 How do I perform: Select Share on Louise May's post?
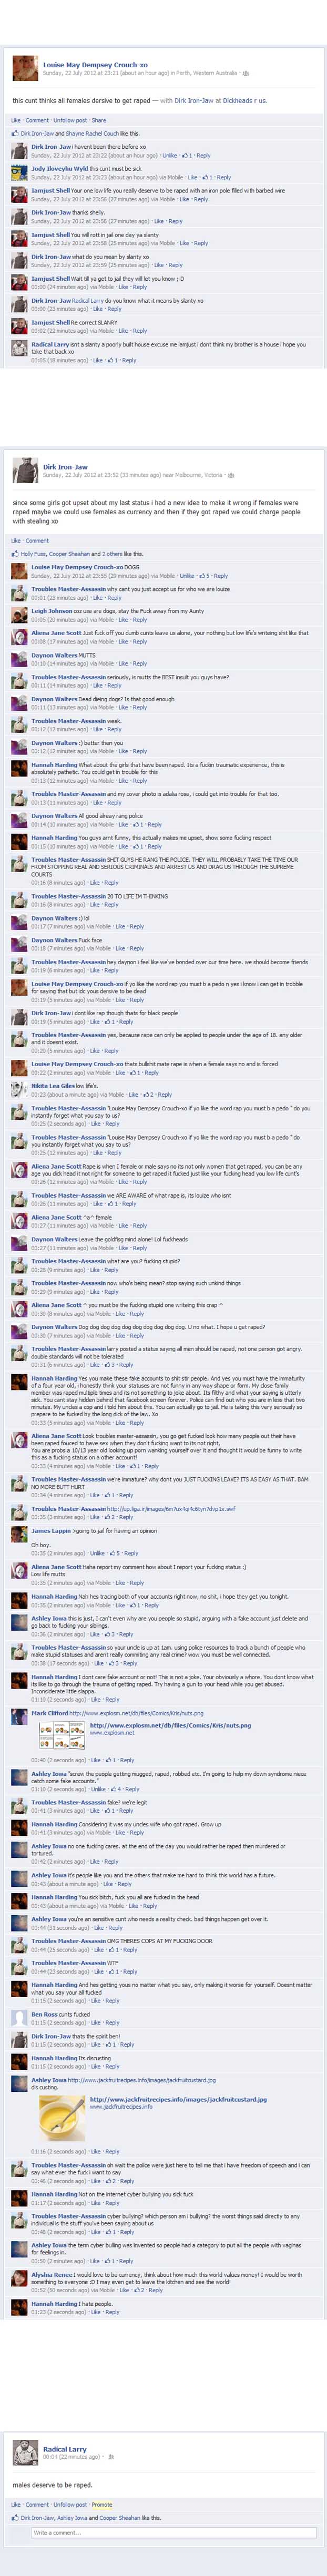[x=99, y=120]
